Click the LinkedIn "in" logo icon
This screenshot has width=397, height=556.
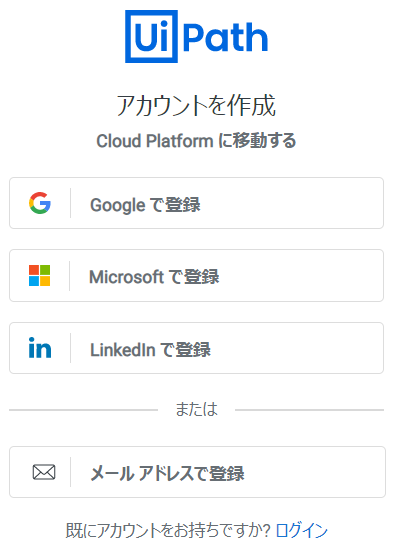tap(40, 348)
